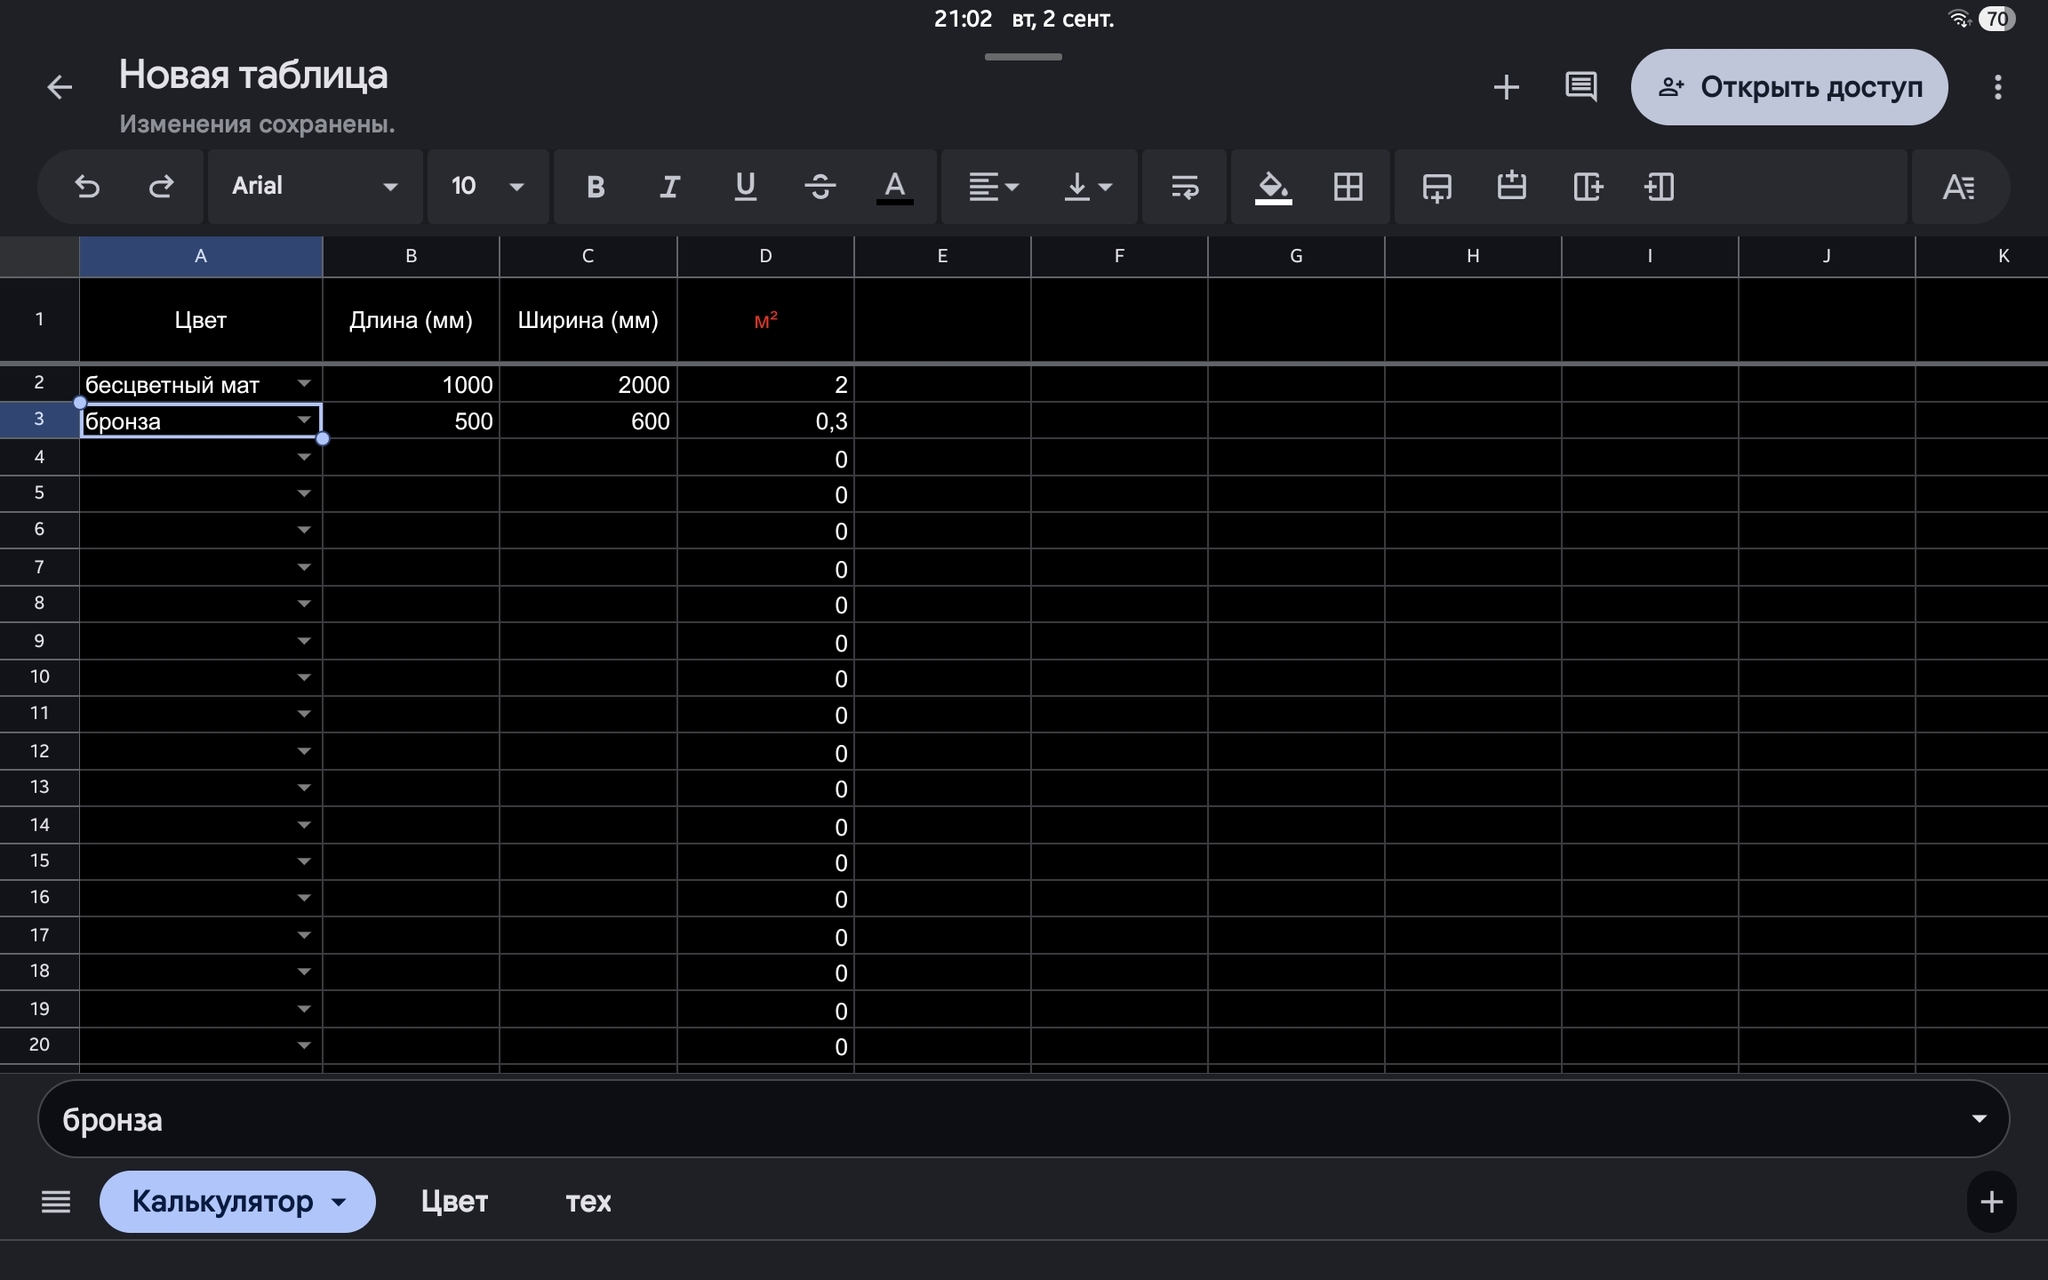Click the undo arrow icon
Screen dimensions: 2048x1280
click(x=87, y=187)
